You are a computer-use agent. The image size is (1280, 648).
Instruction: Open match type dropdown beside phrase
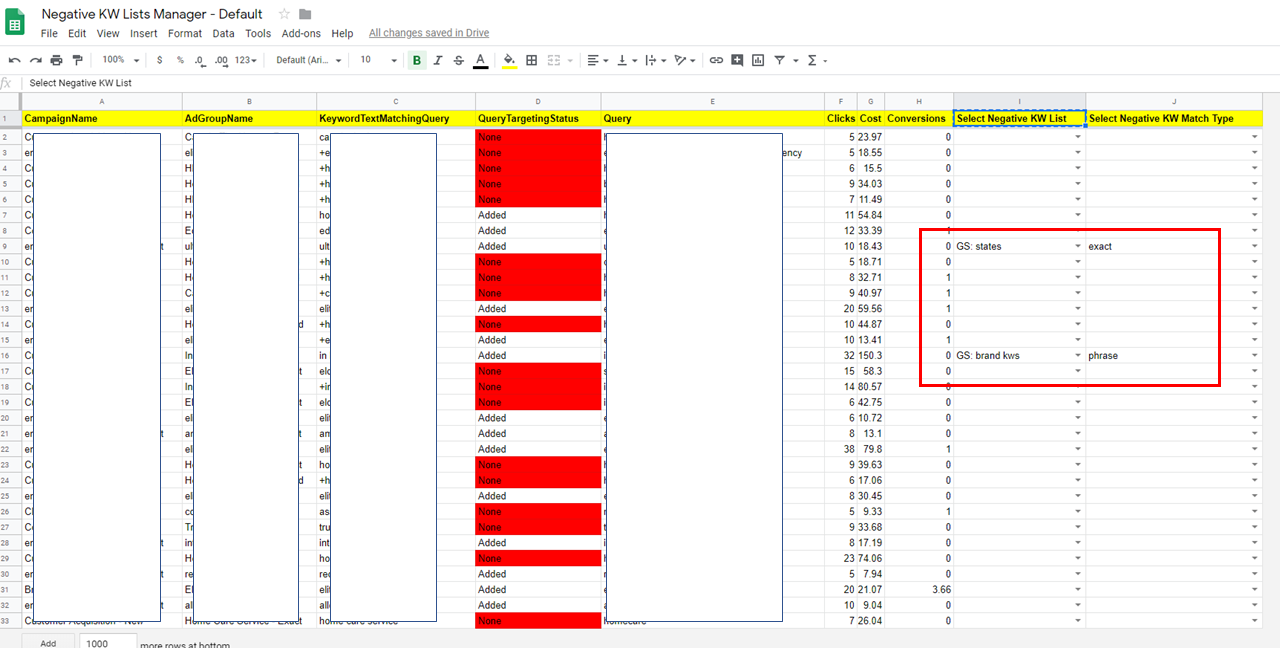[1254, 355]
